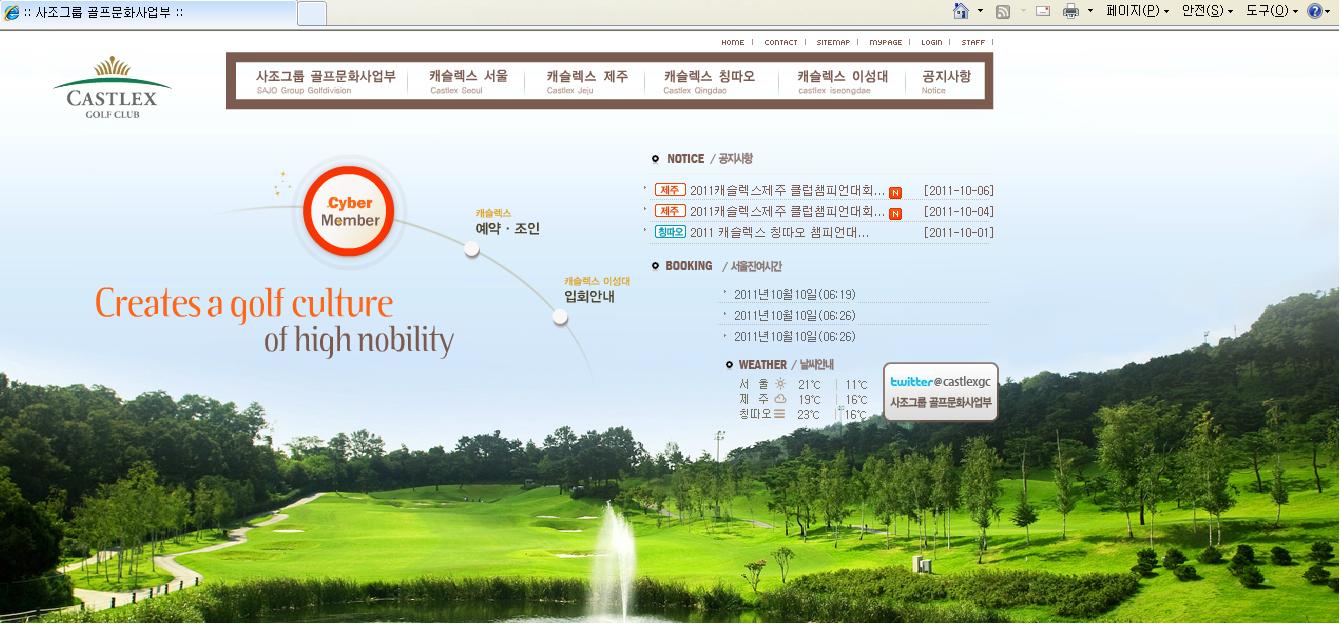Click the 서울 21℃ temperature value
This screenshot has width=1341, height=624.
coord(809,385)
